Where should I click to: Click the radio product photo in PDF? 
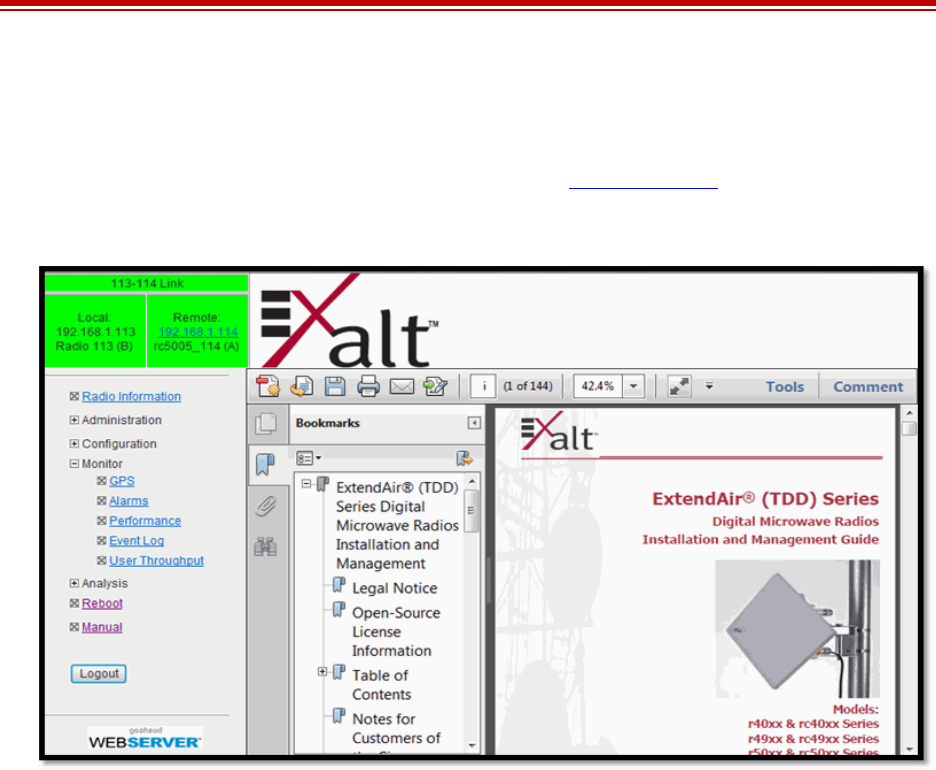coord(798,629)
